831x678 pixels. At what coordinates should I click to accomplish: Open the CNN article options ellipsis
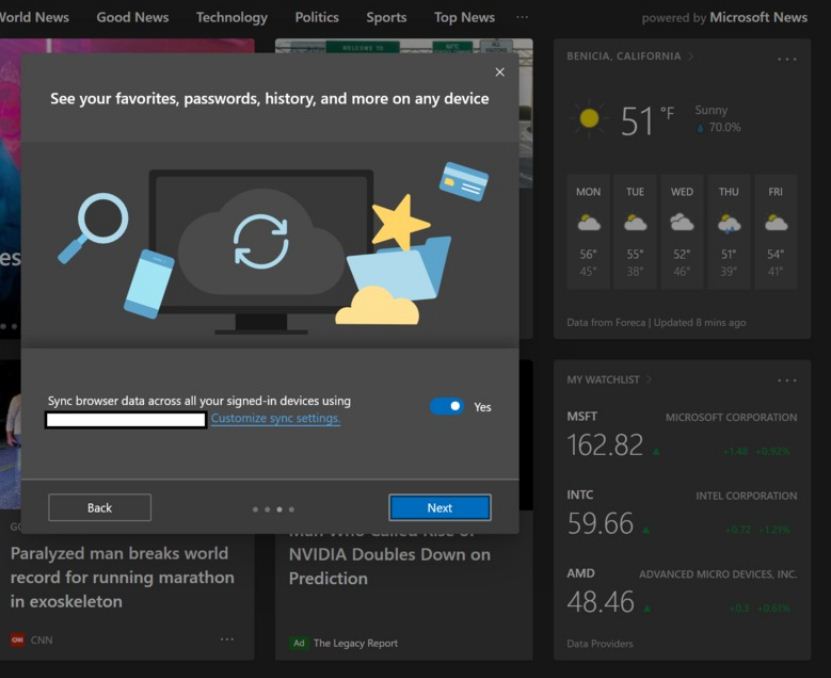pyautogui.click(x=227, y=639)
